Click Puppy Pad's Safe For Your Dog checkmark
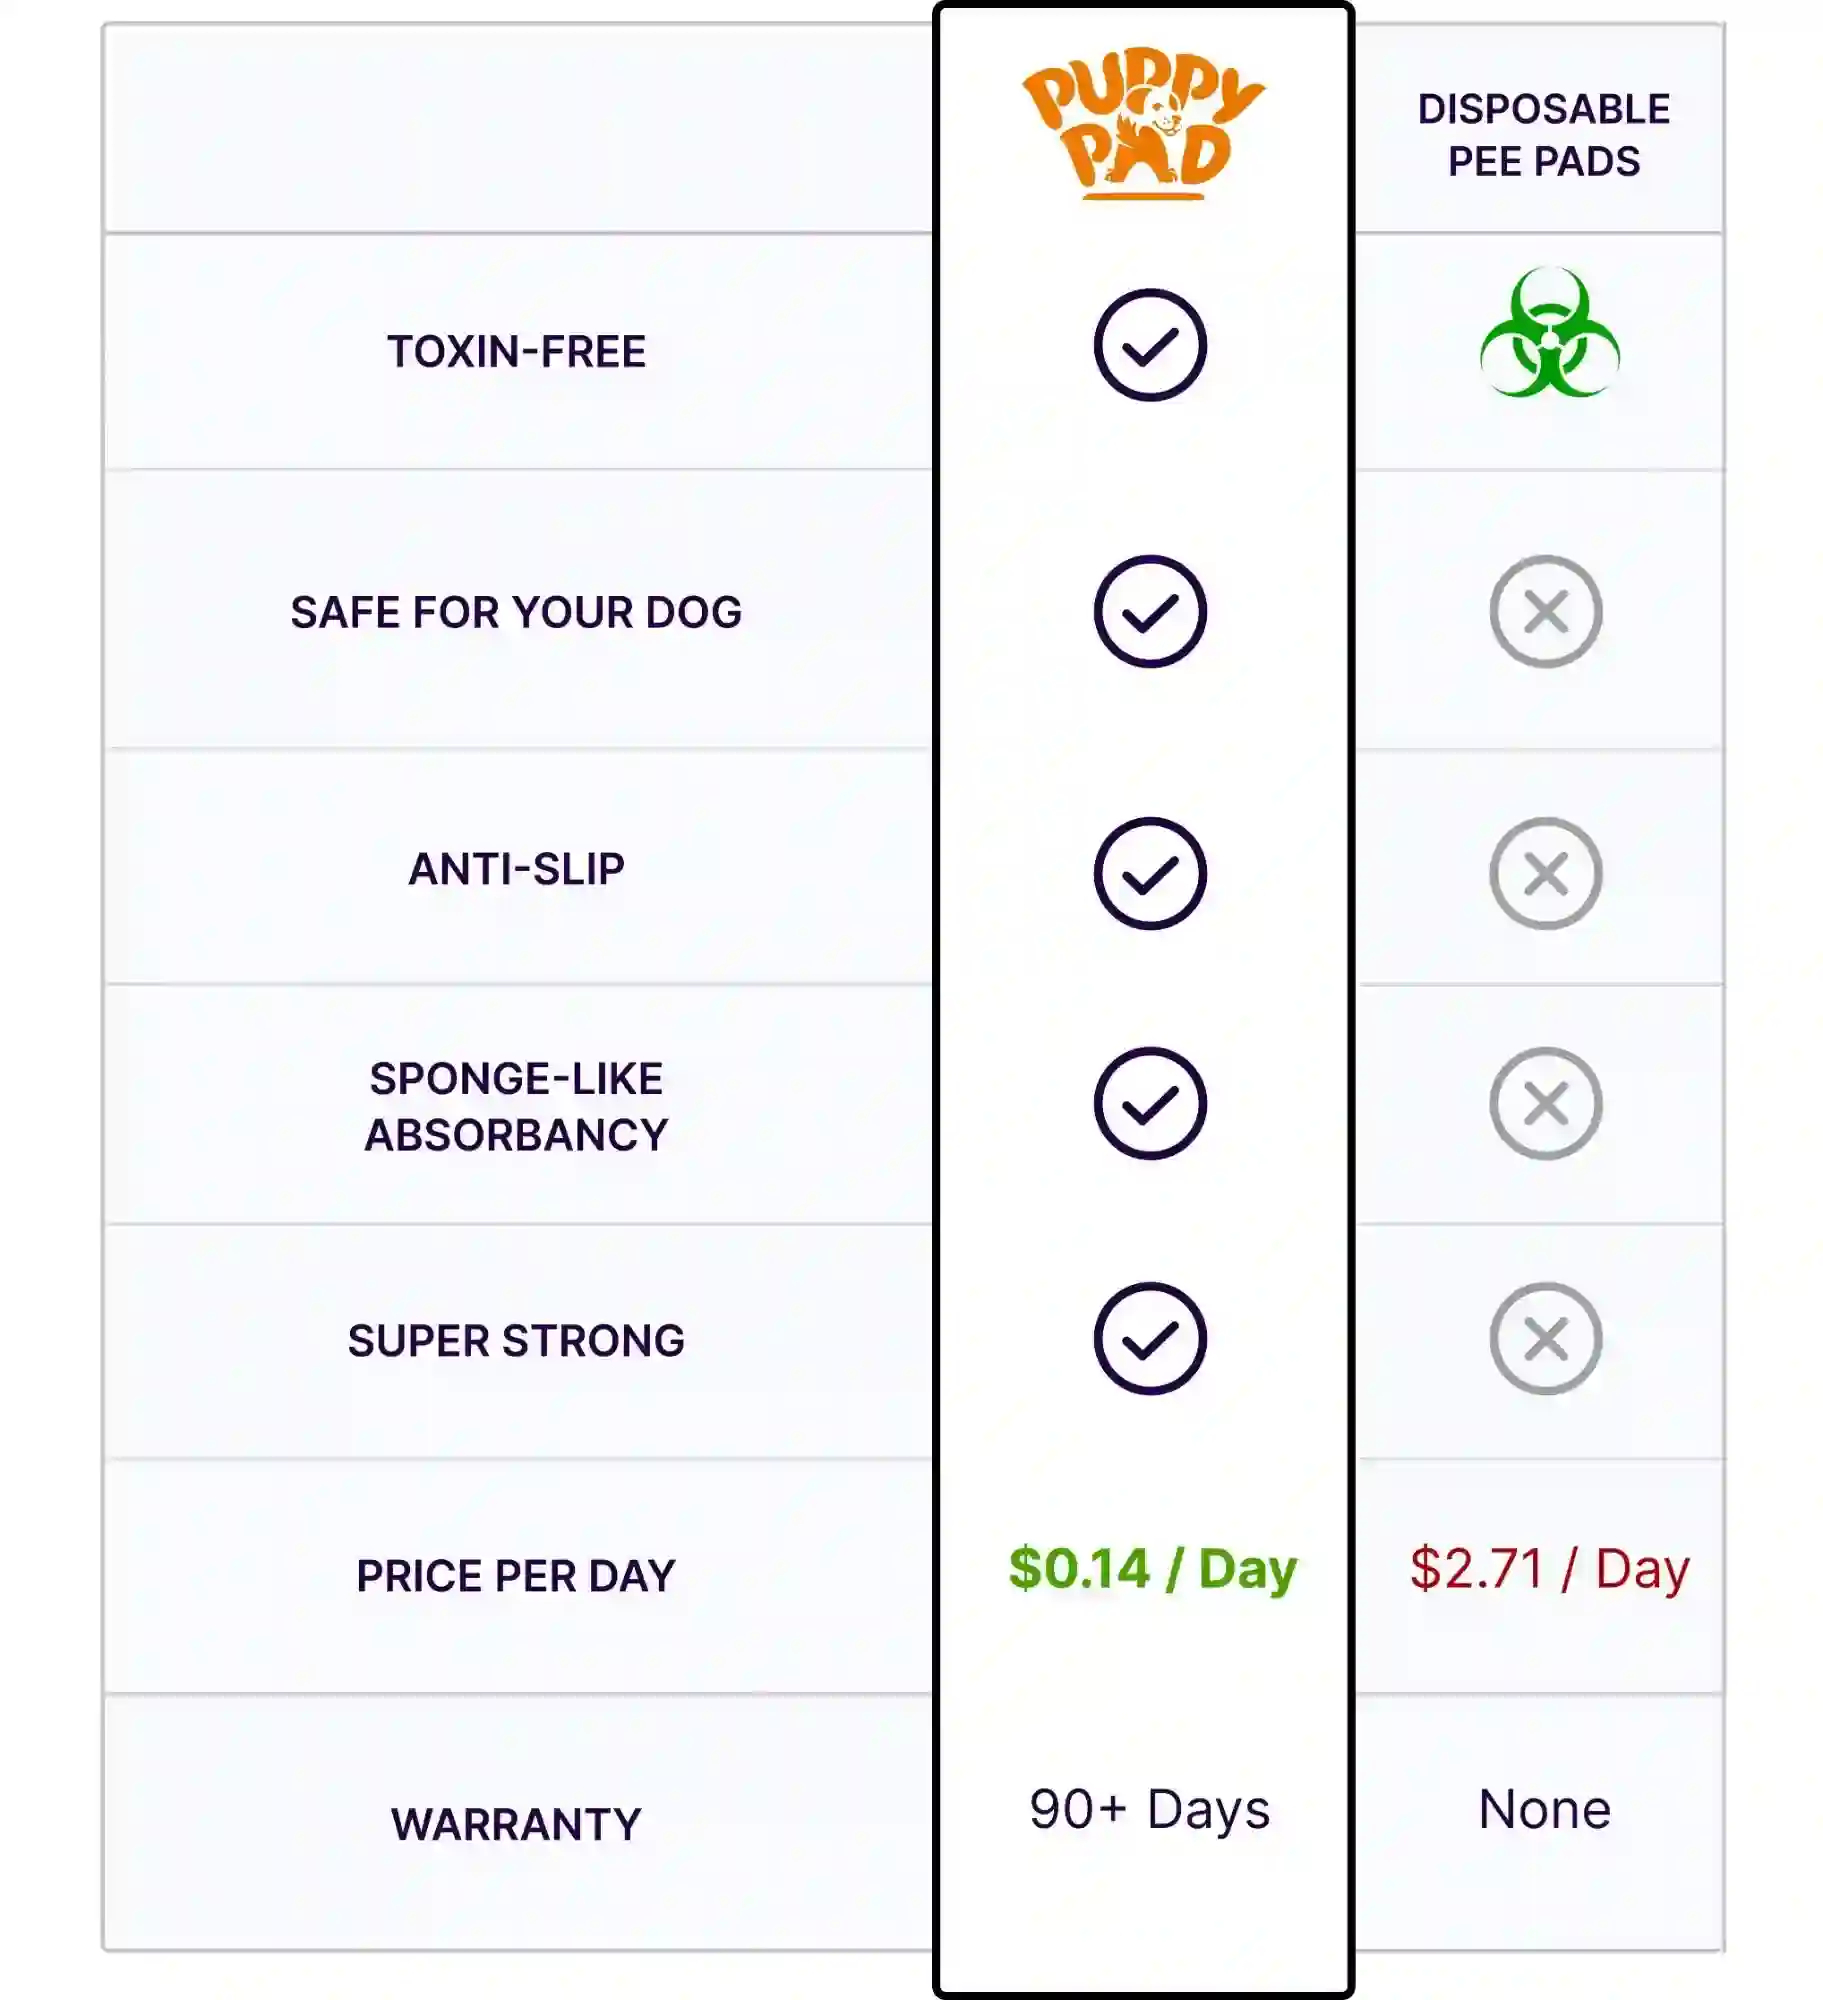 pyautogui.click(x=1150, y=611)
